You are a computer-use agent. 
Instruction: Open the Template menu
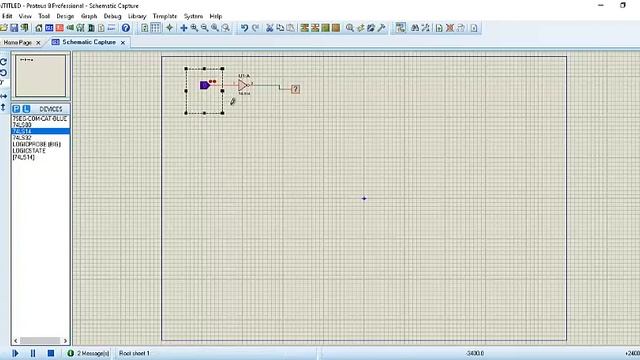[165, 16]
